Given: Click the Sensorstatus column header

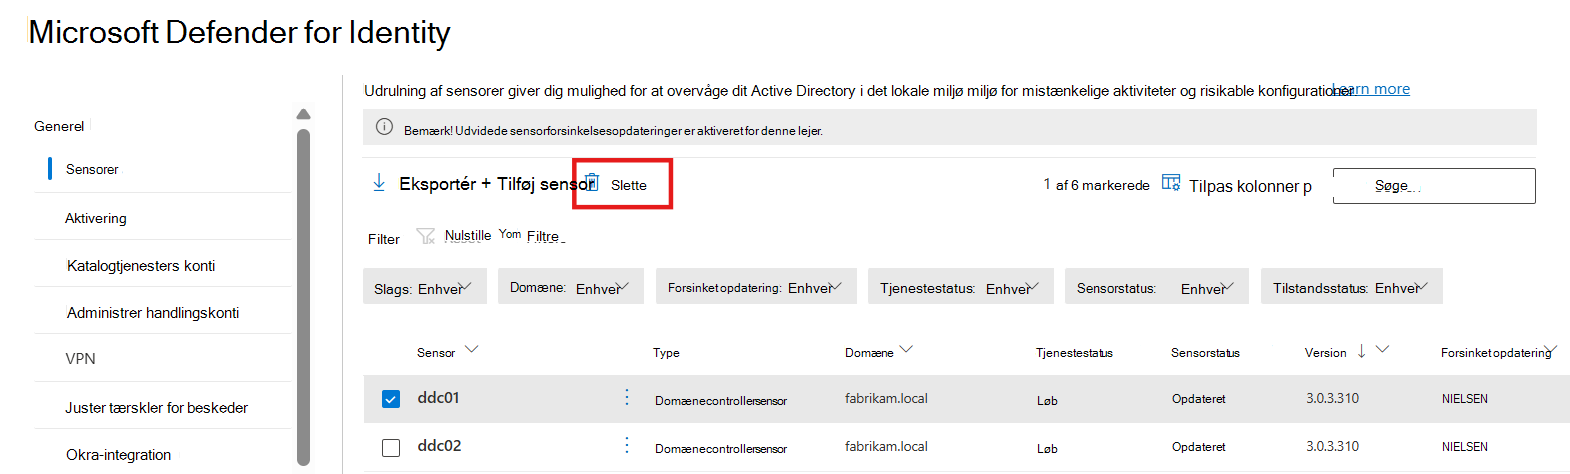Looking at the screenshot, I should 1205,352.
